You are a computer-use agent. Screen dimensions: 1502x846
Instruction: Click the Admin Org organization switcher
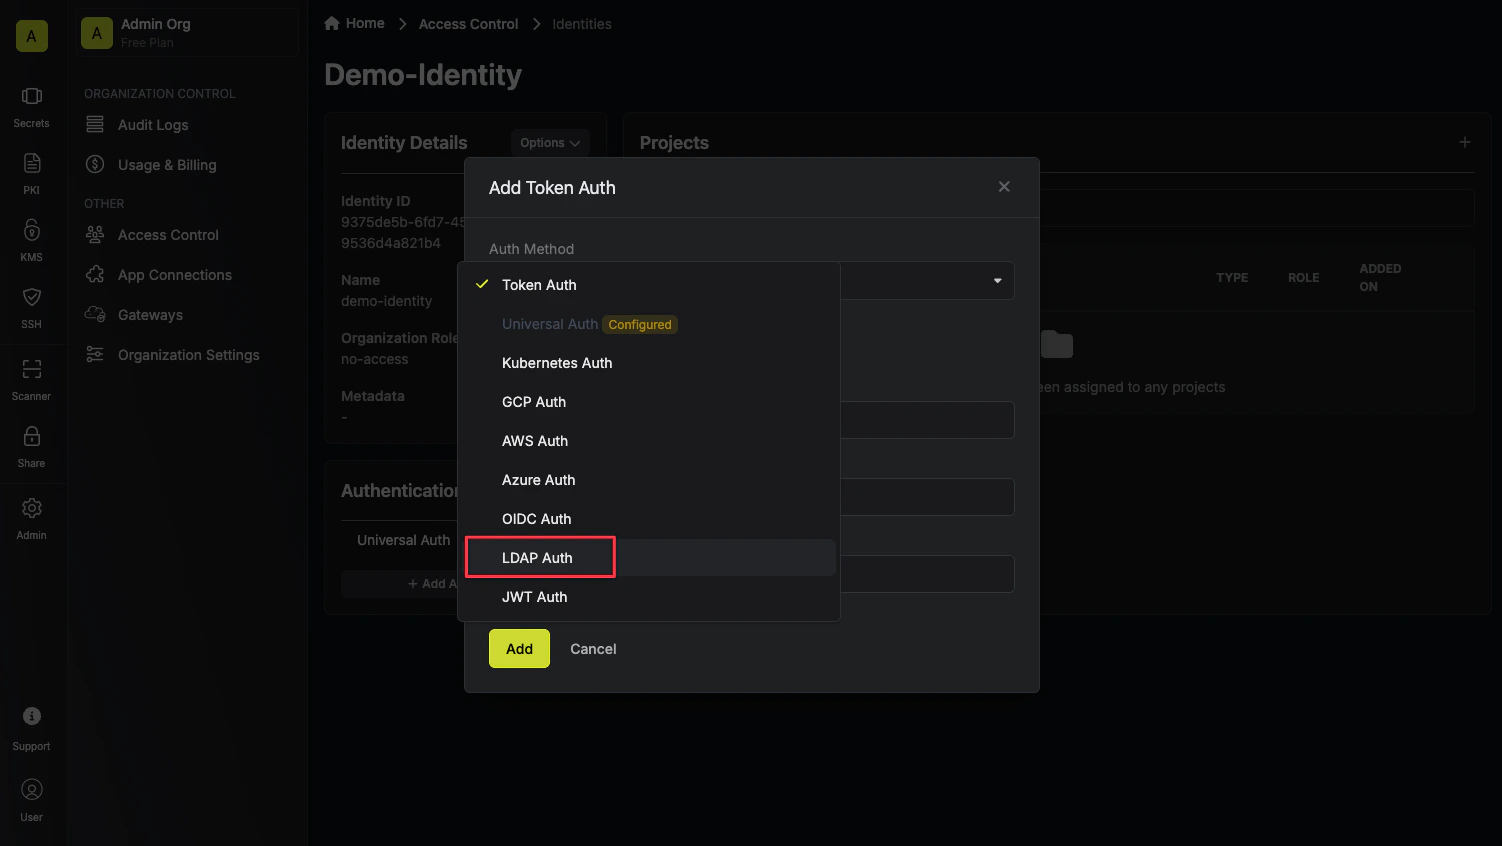(x=188, y=33)
